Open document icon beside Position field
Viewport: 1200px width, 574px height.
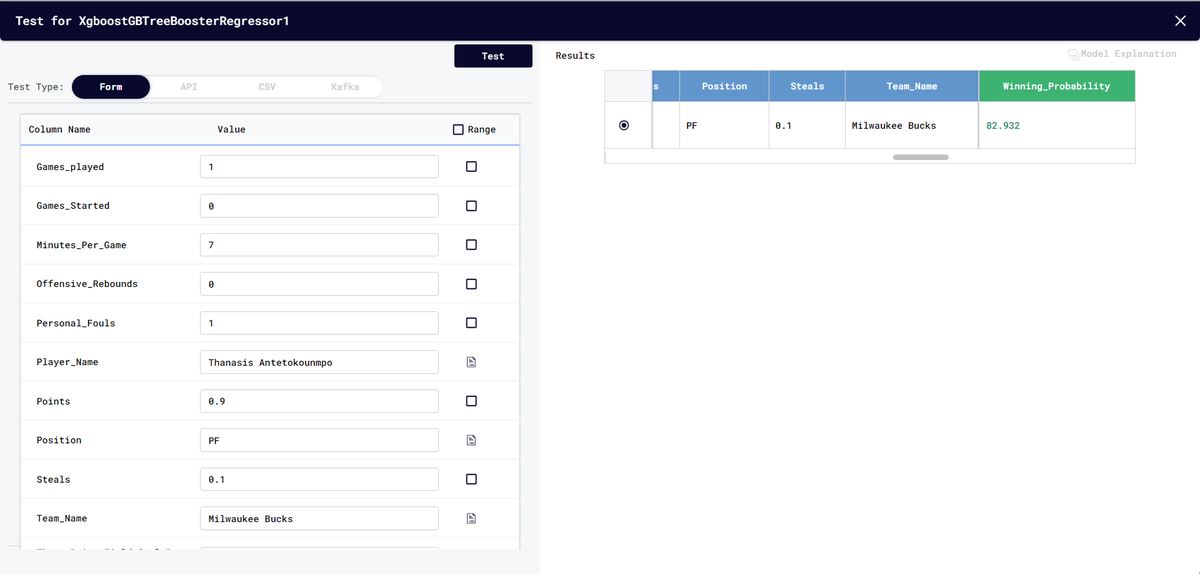click(x=471, y=440)
